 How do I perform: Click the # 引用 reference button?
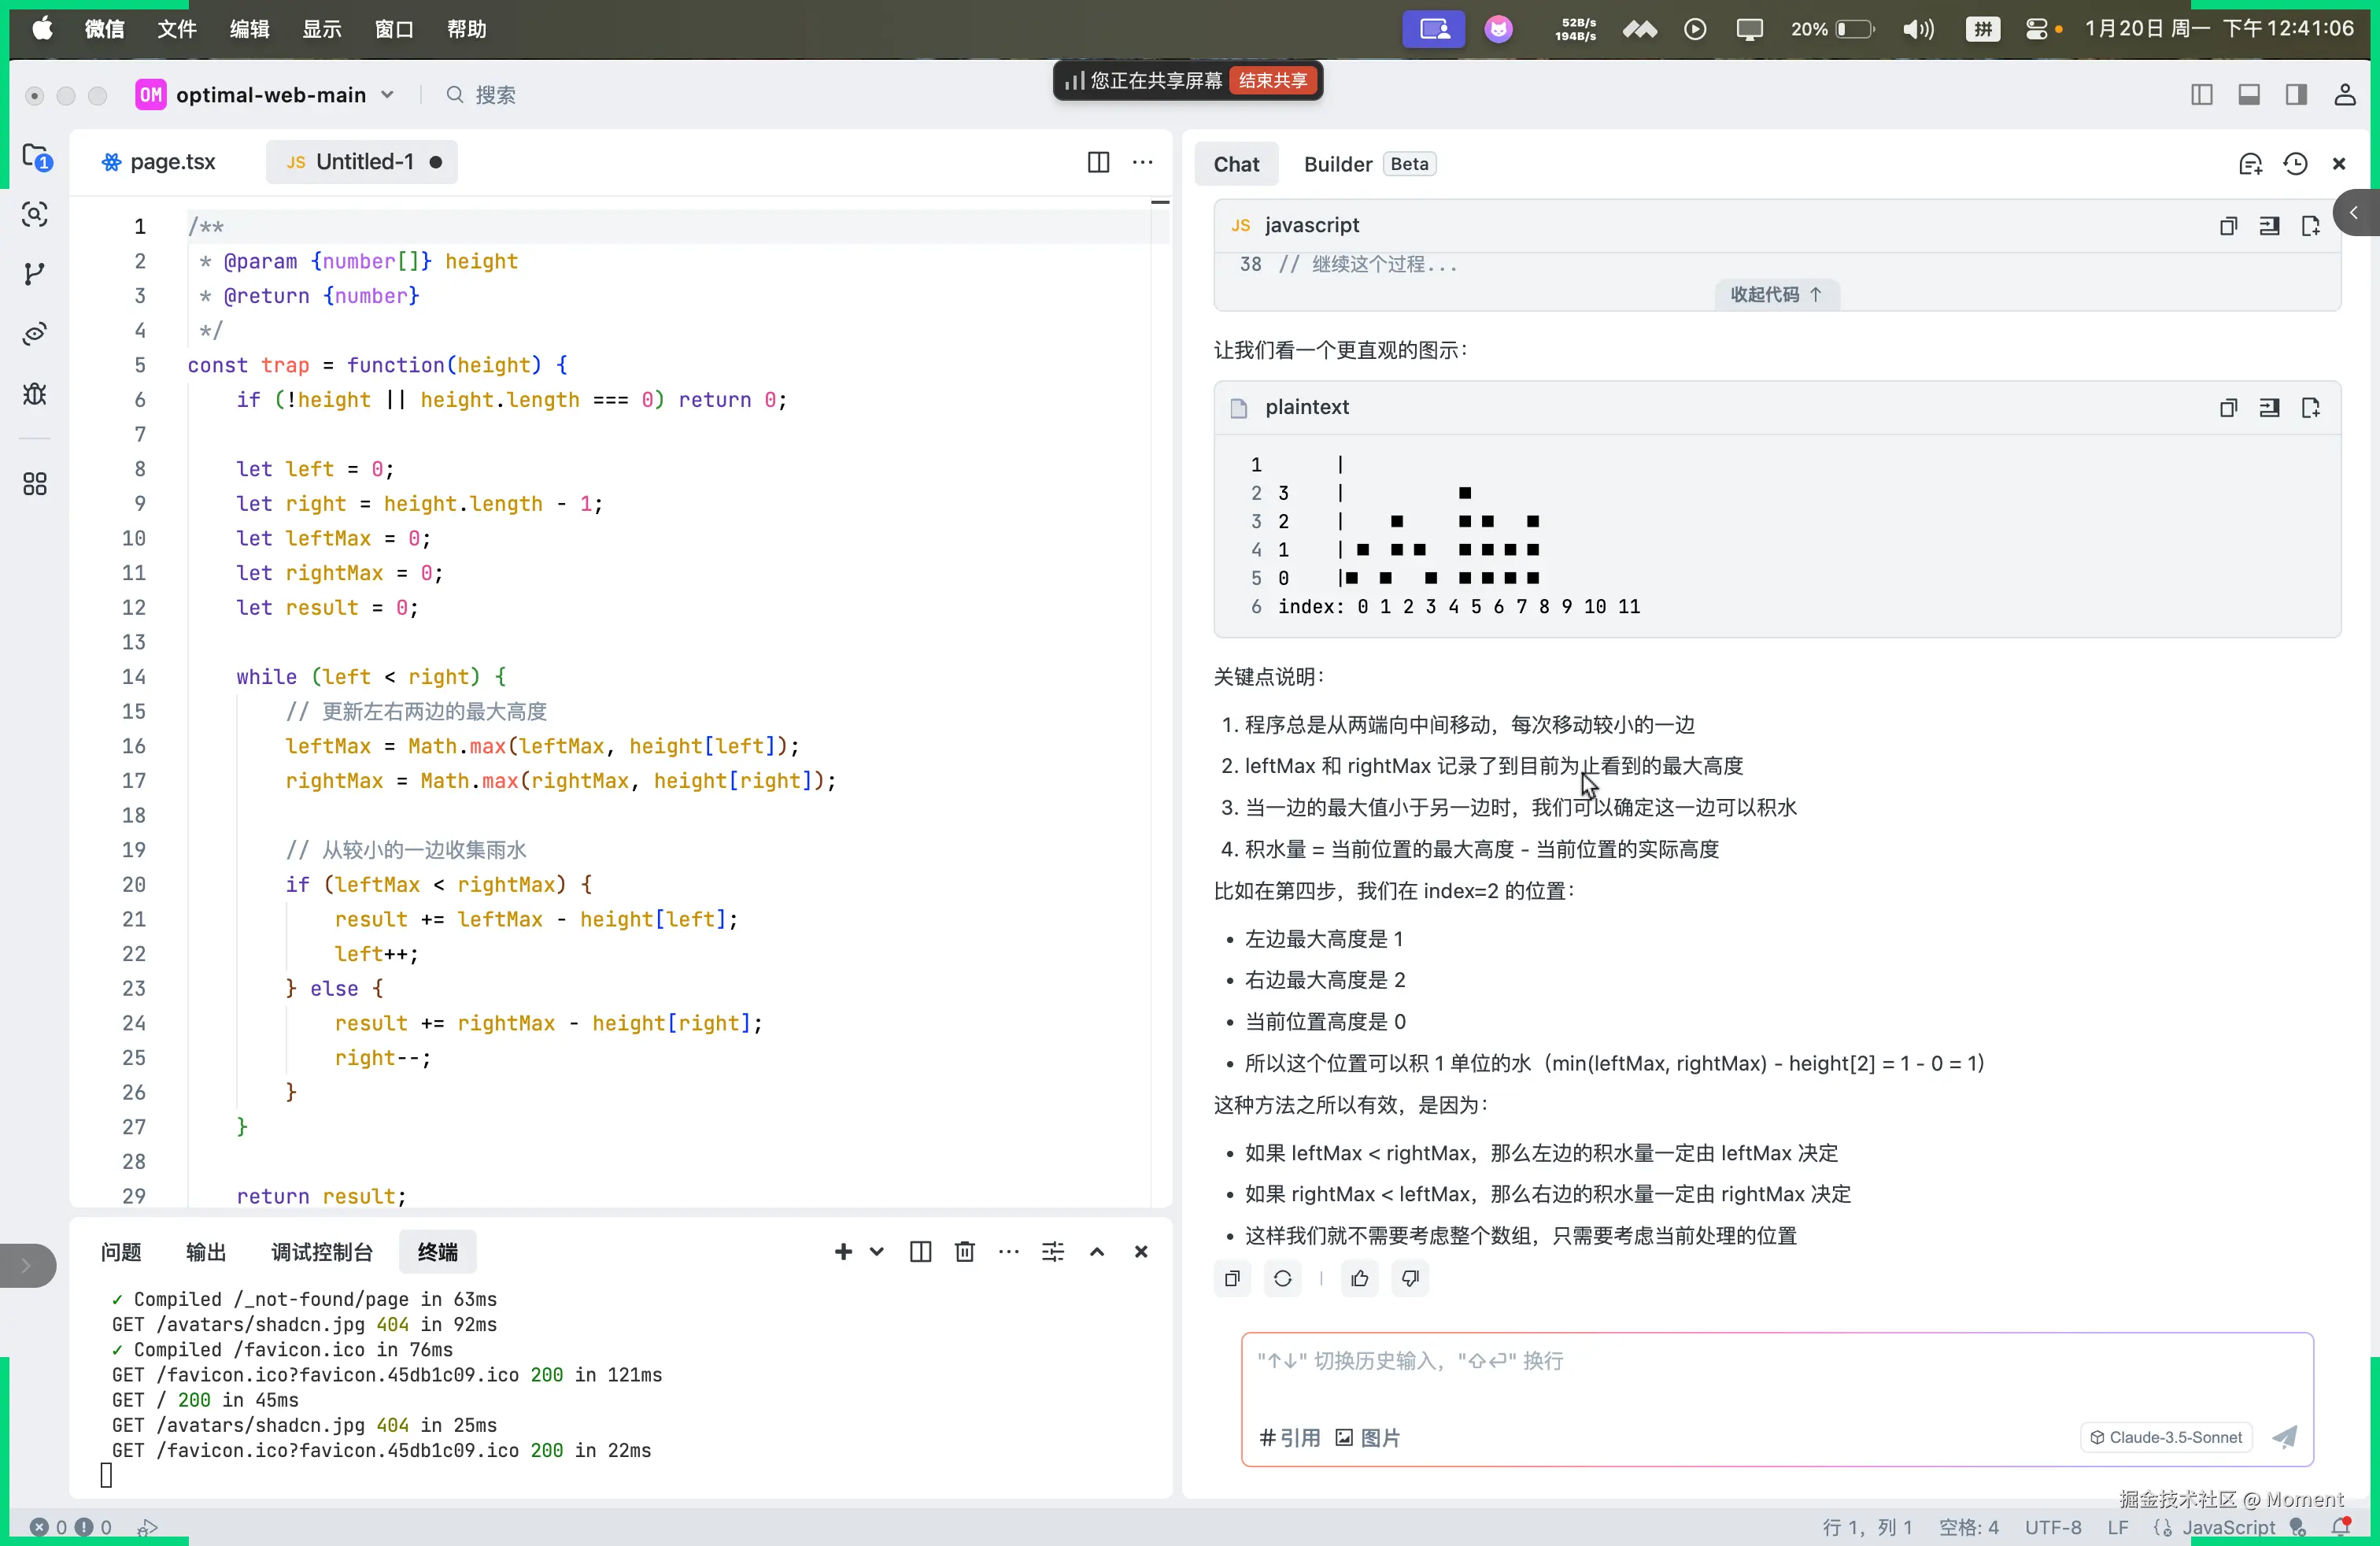[1290, 1438]
